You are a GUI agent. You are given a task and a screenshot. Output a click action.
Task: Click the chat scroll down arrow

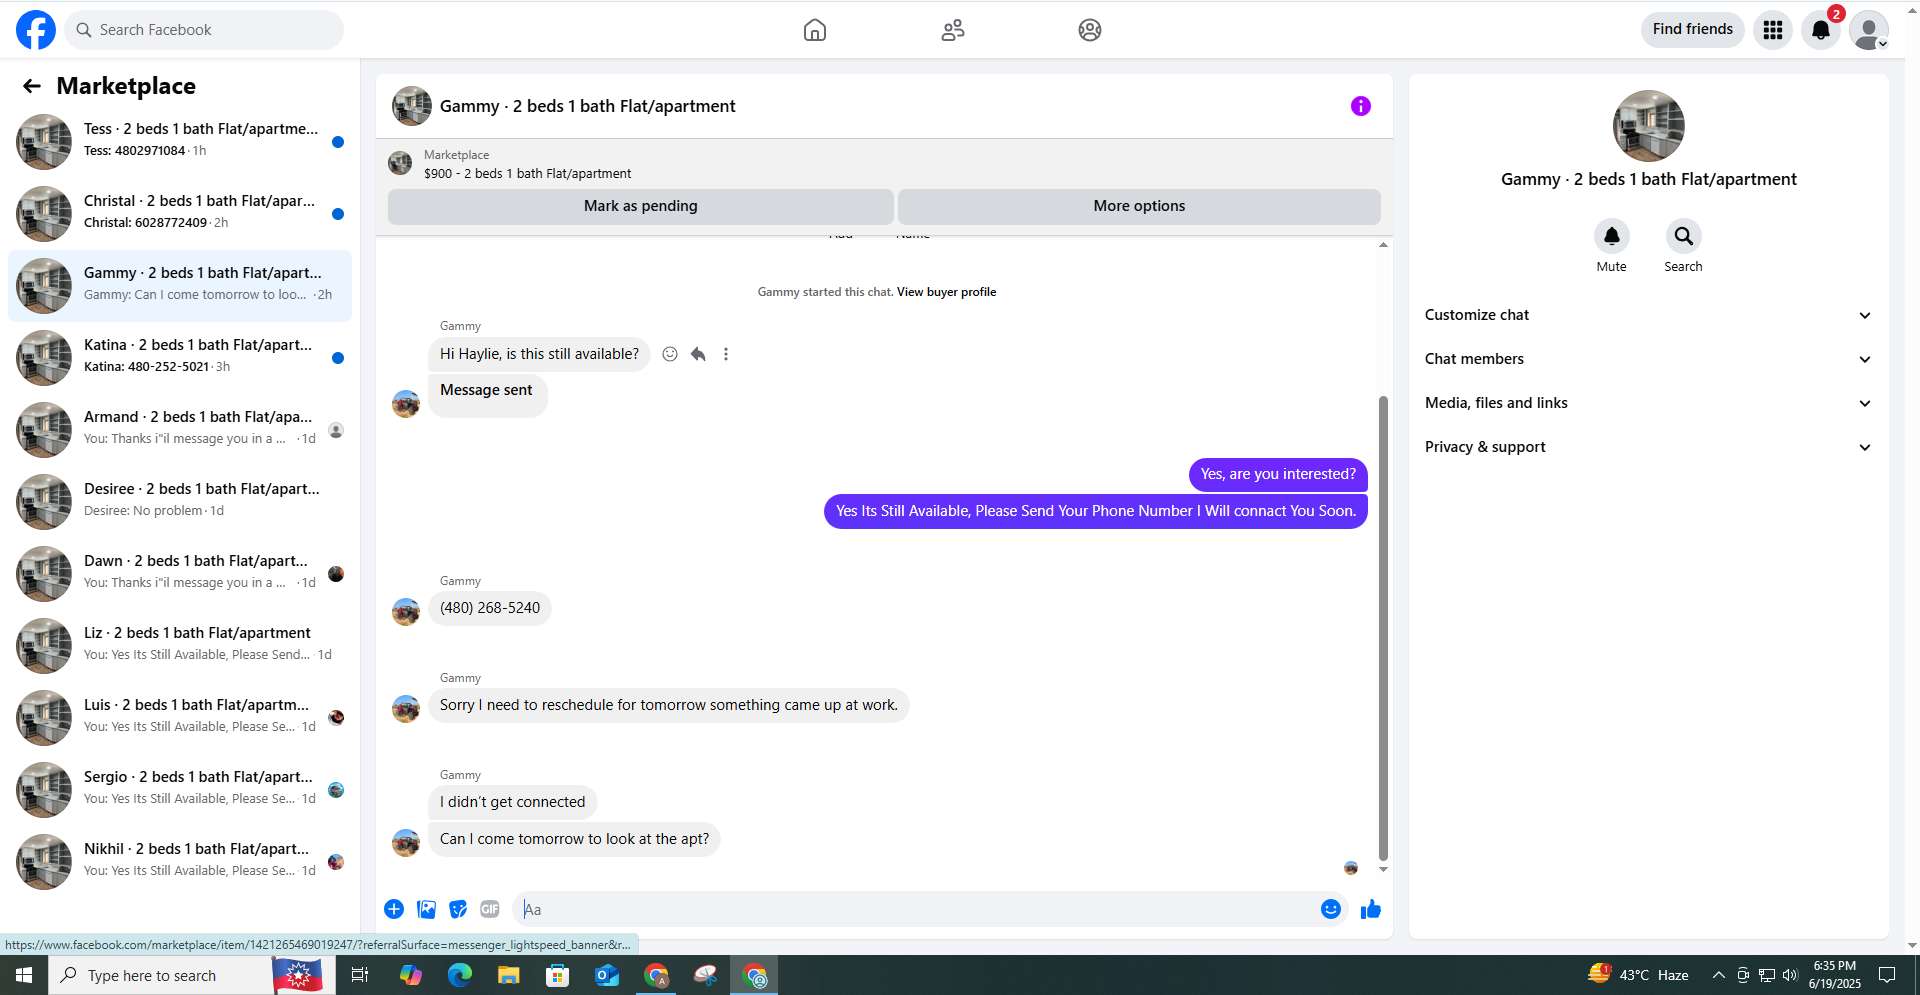(1383, 869)
